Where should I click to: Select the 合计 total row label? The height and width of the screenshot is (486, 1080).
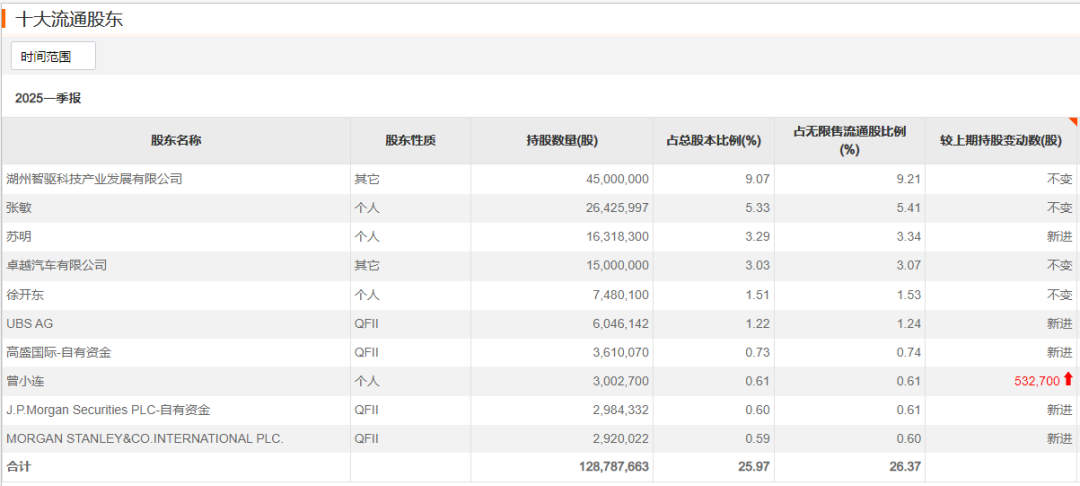tap(19, 468)
